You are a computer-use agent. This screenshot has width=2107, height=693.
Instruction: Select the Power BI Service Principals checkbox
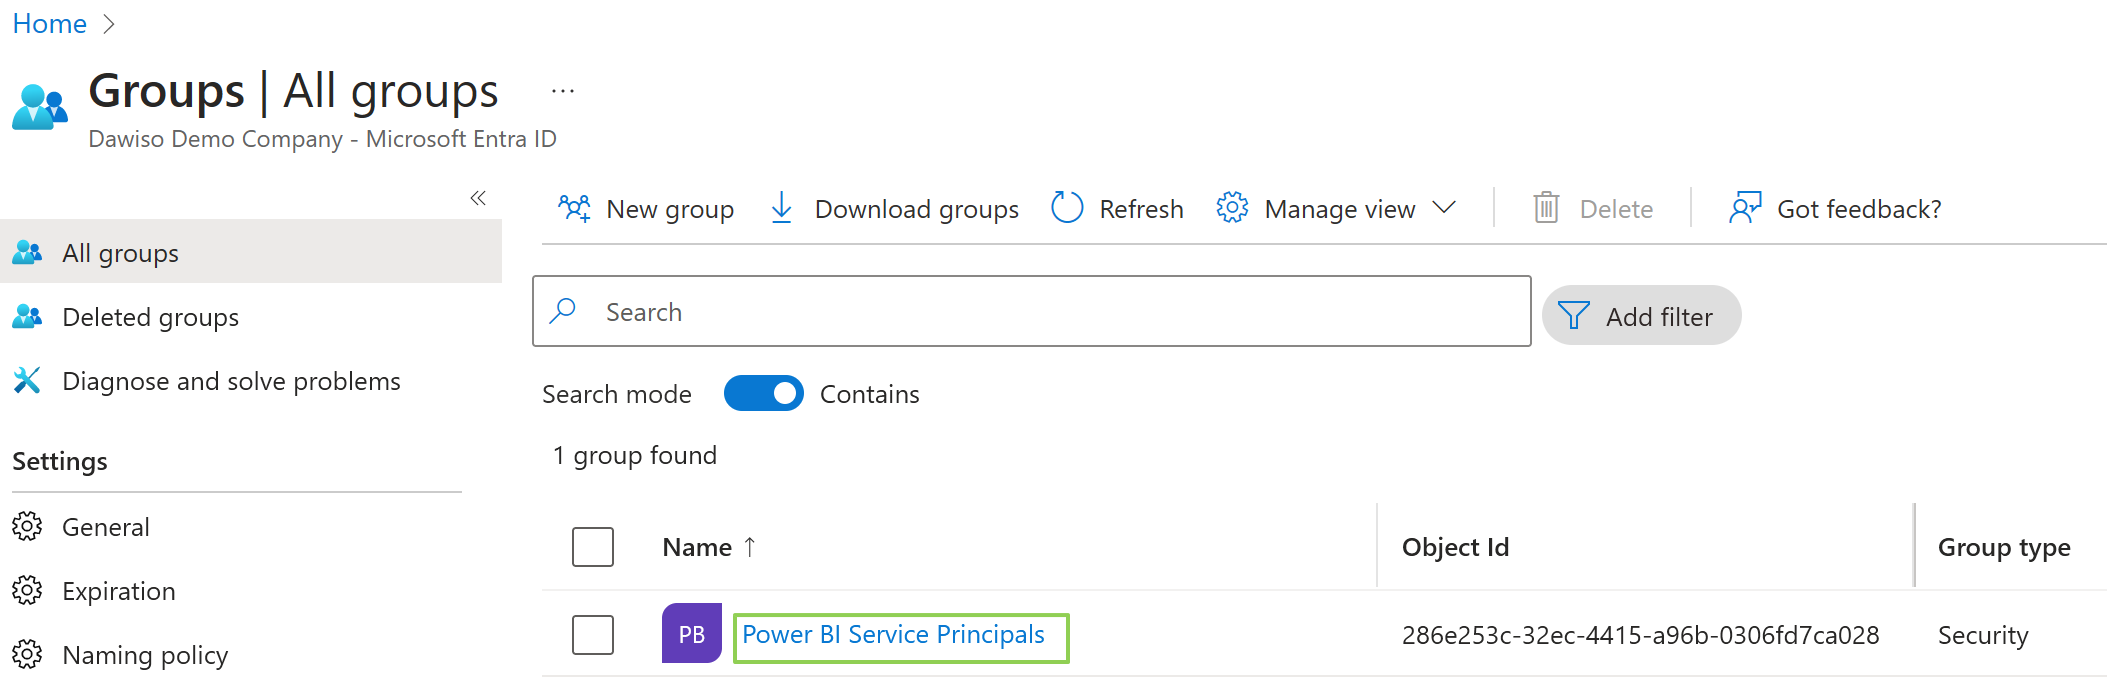point(593,635)
